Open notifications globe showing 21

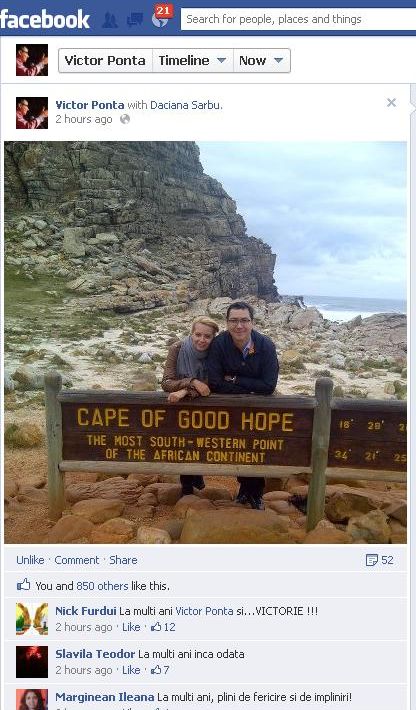161,17
